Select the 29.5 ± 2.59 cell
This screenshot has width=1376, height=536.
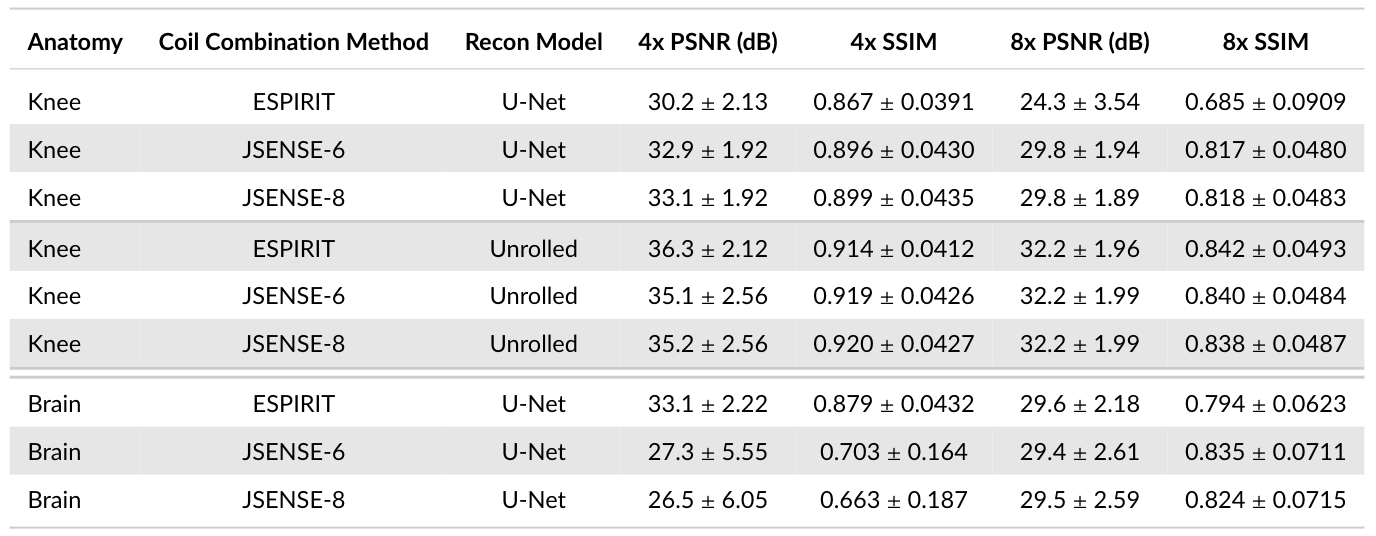point(1079,500)
